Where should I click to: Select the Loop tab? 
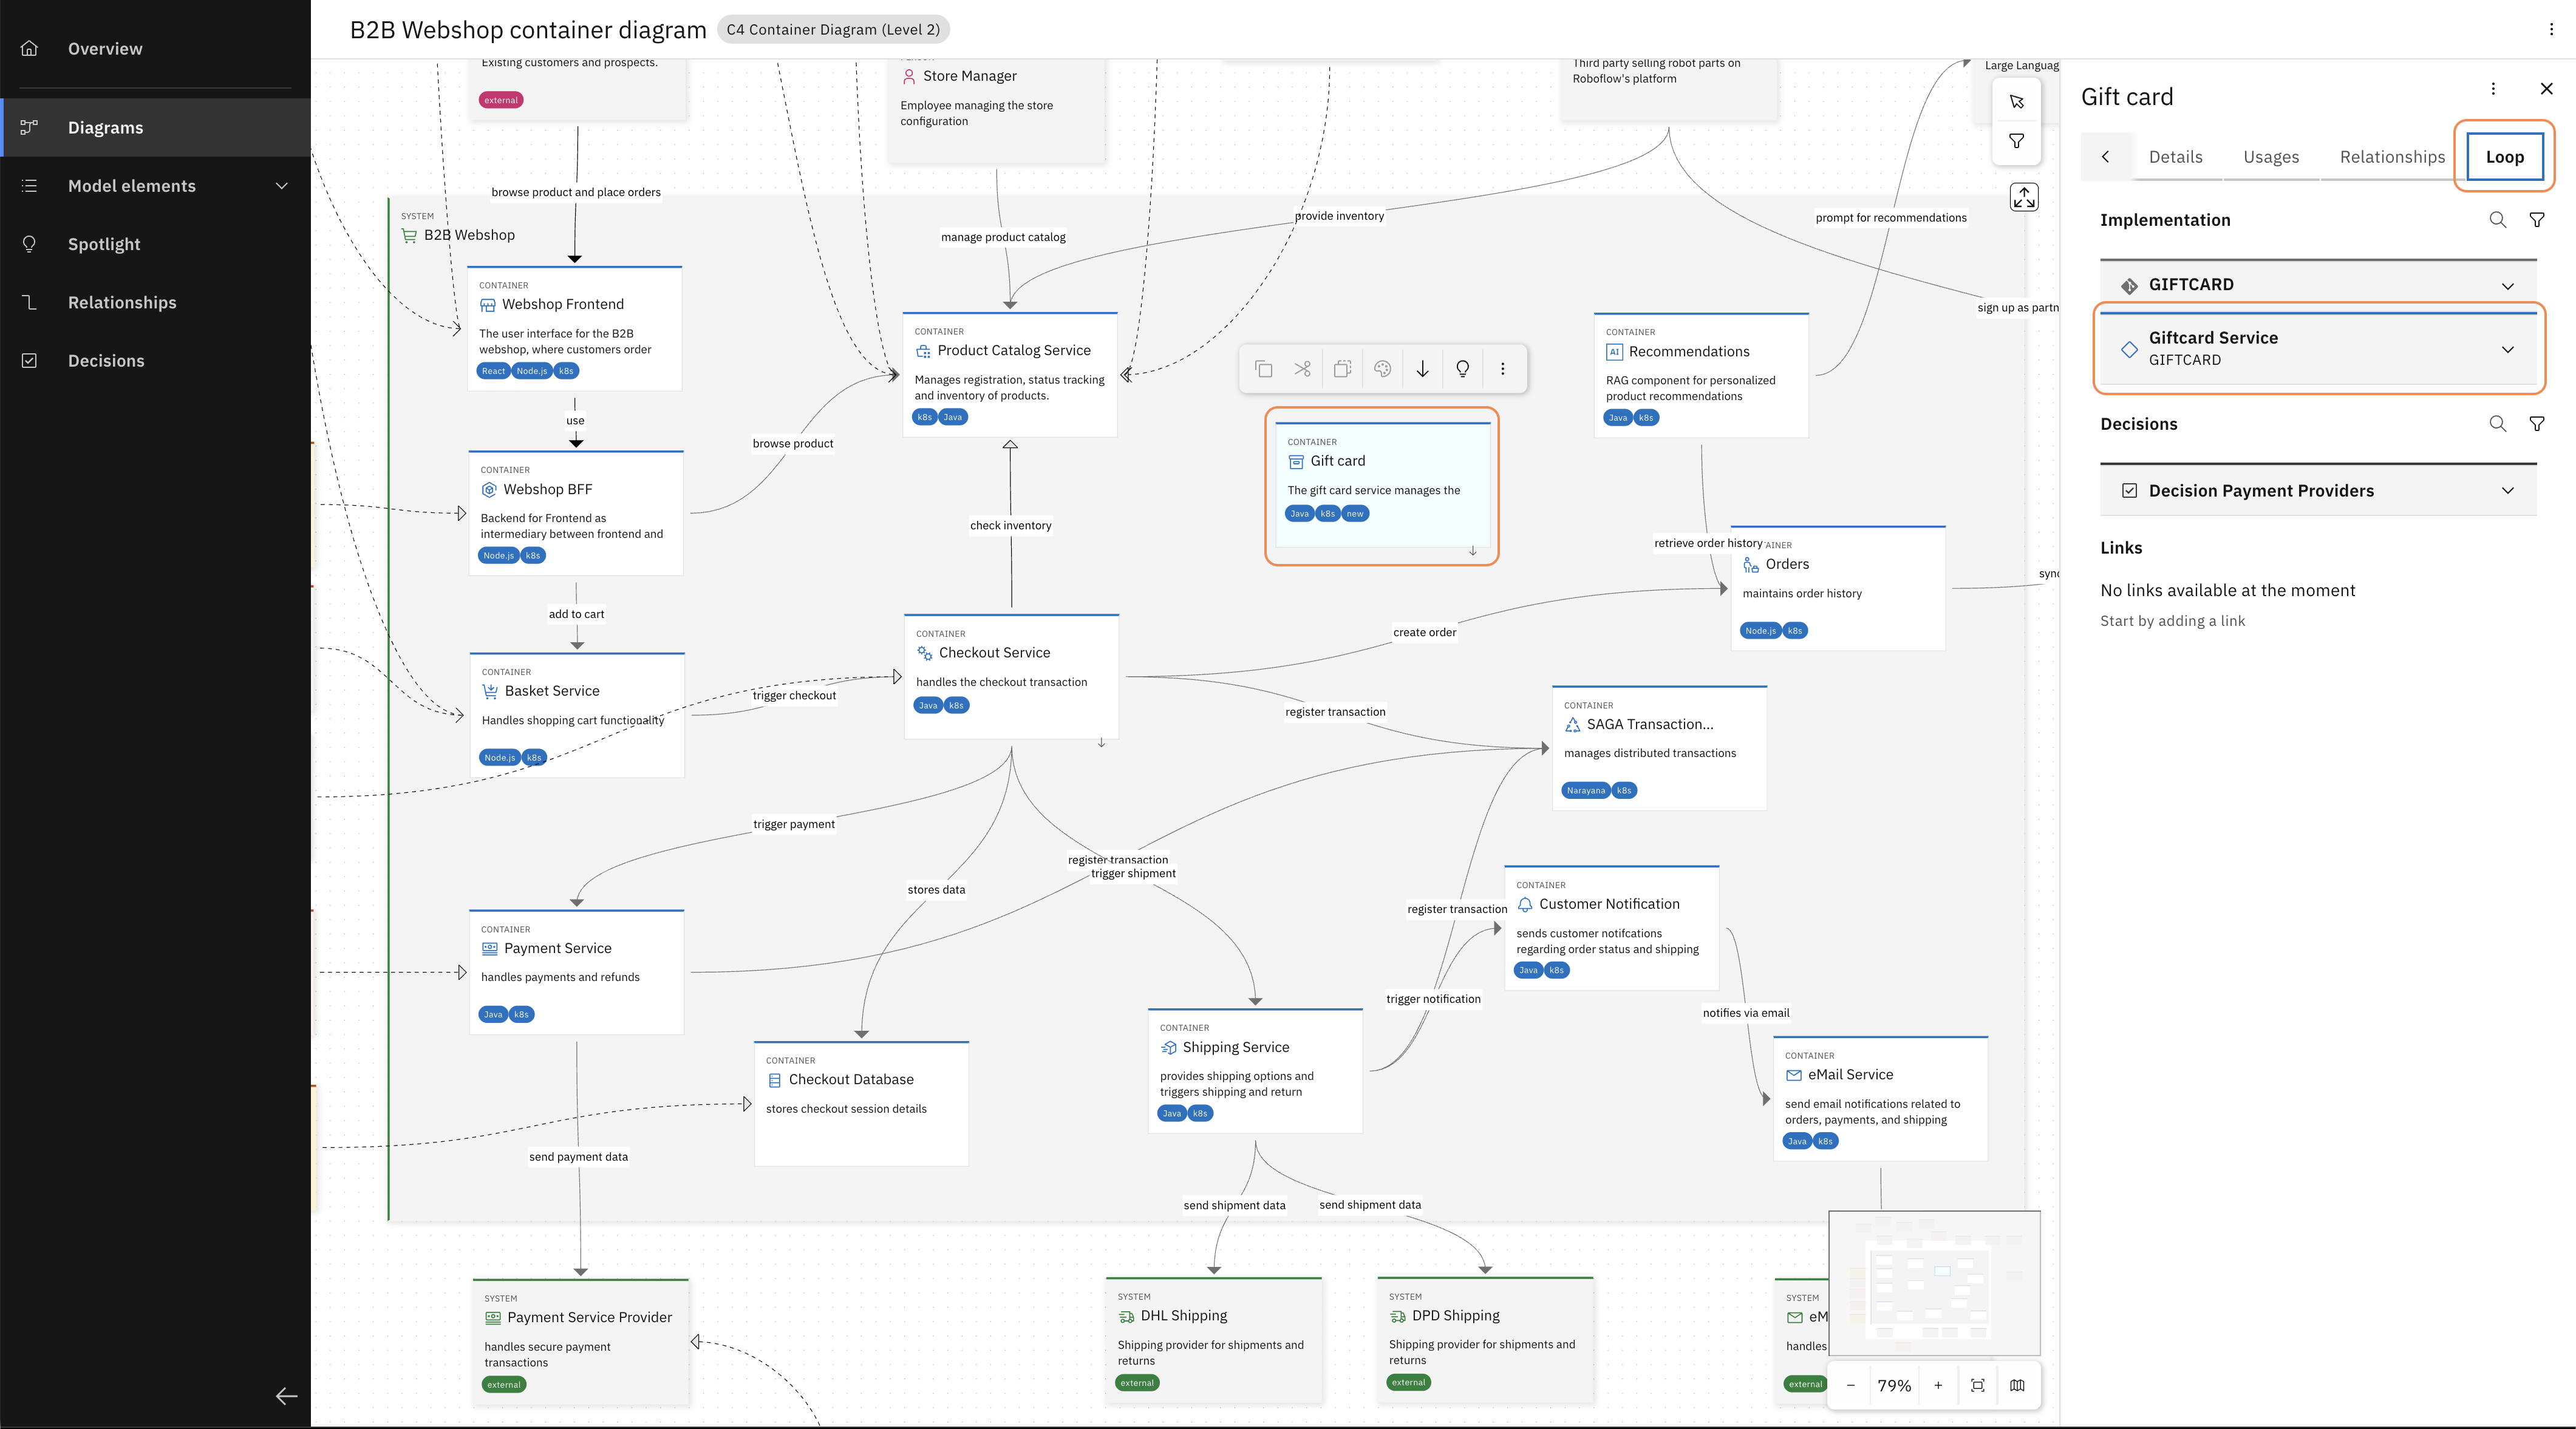(2504, 157)
